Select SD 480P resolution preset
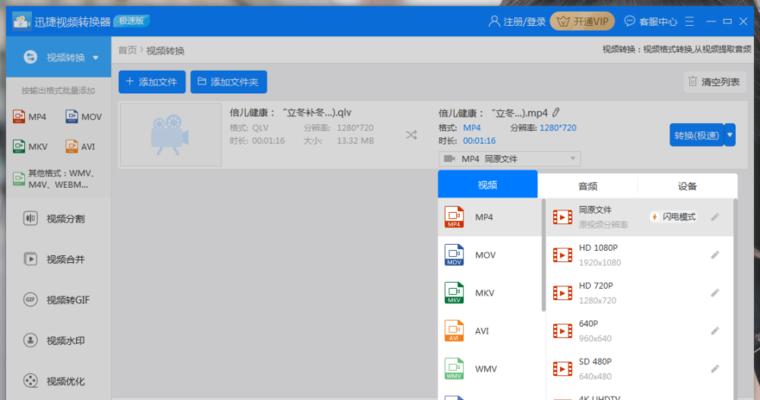 click(x=640, y=369)
